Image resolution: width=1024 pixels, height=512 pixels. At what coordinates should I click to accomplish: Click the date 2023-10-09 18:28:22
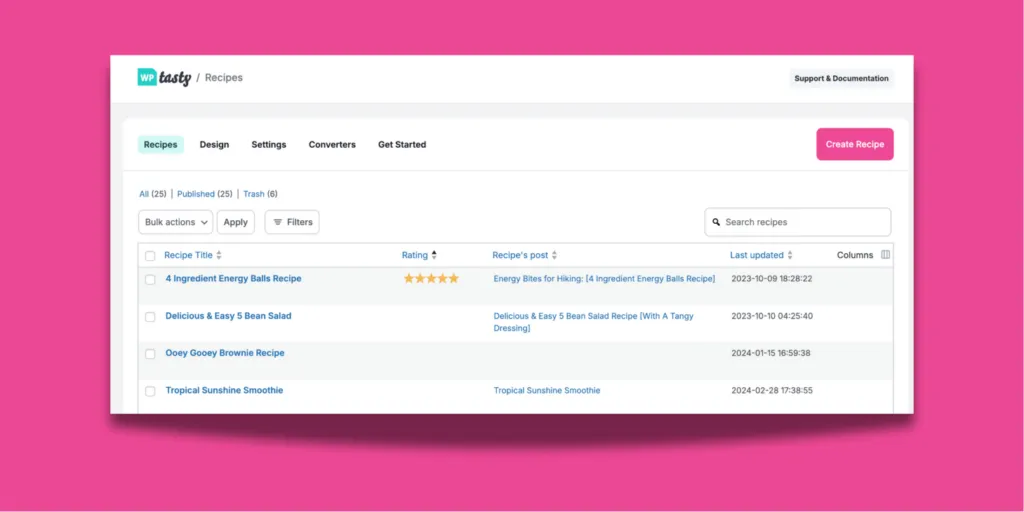click(x=772, y=279)
